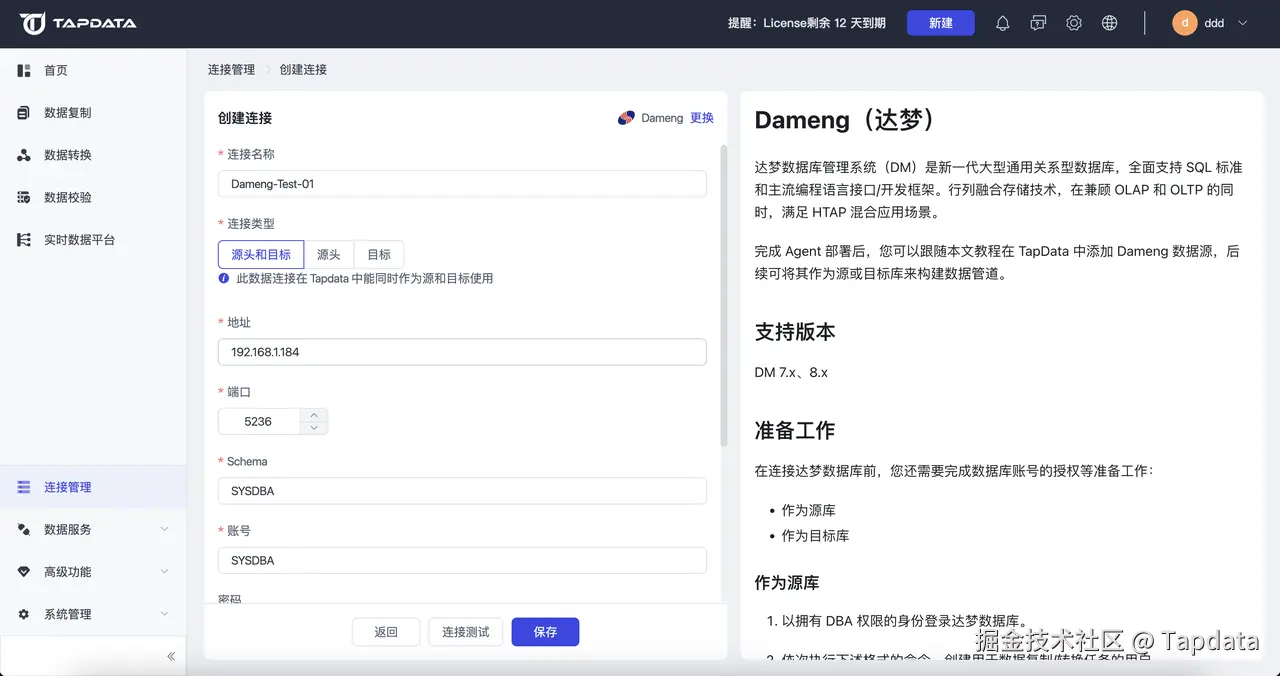Open the language globe icon
This screenshot has height=676, width=1280.
pyautogui.click(x=1109, y=23)
